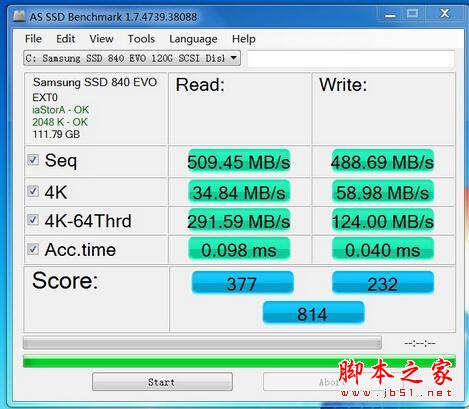Click the green overall progress bar

239,361
